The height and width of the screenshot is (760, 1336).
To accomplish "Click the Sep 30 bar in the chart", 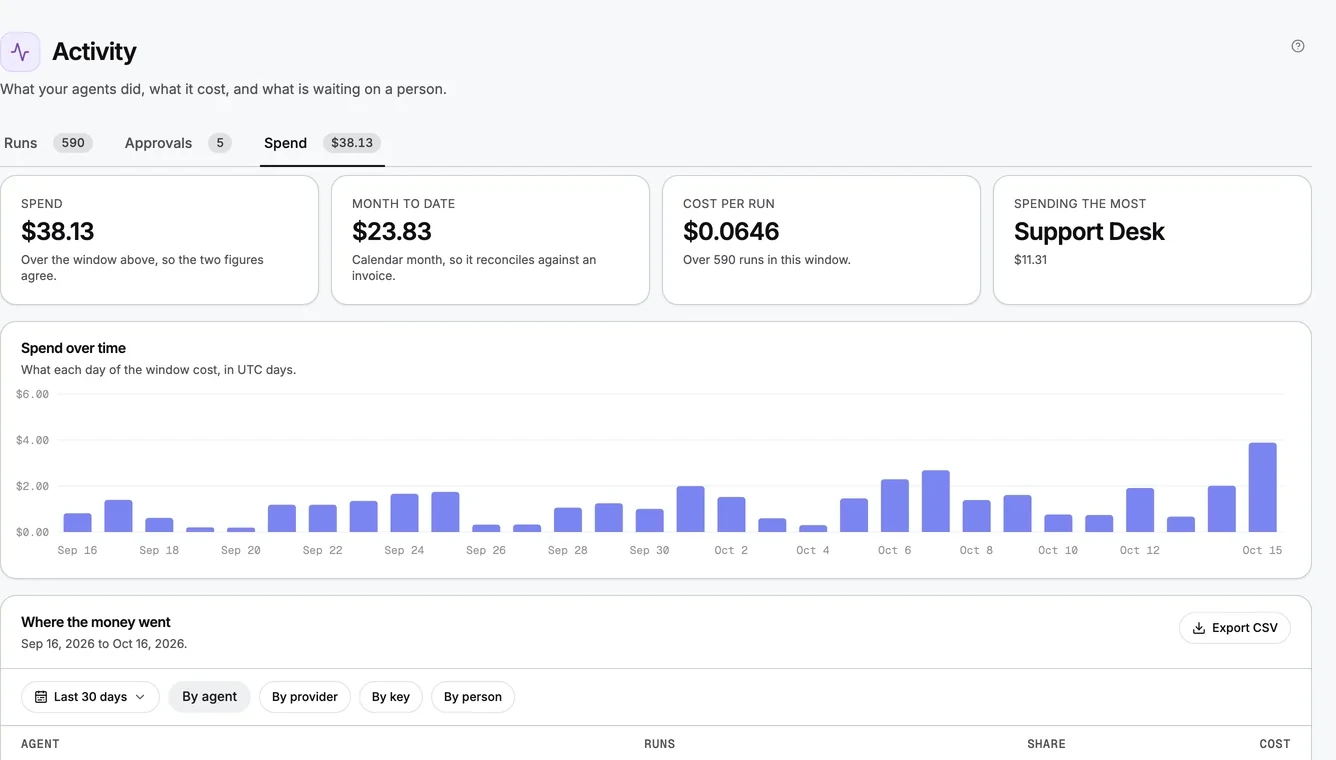I will point(650,521).
